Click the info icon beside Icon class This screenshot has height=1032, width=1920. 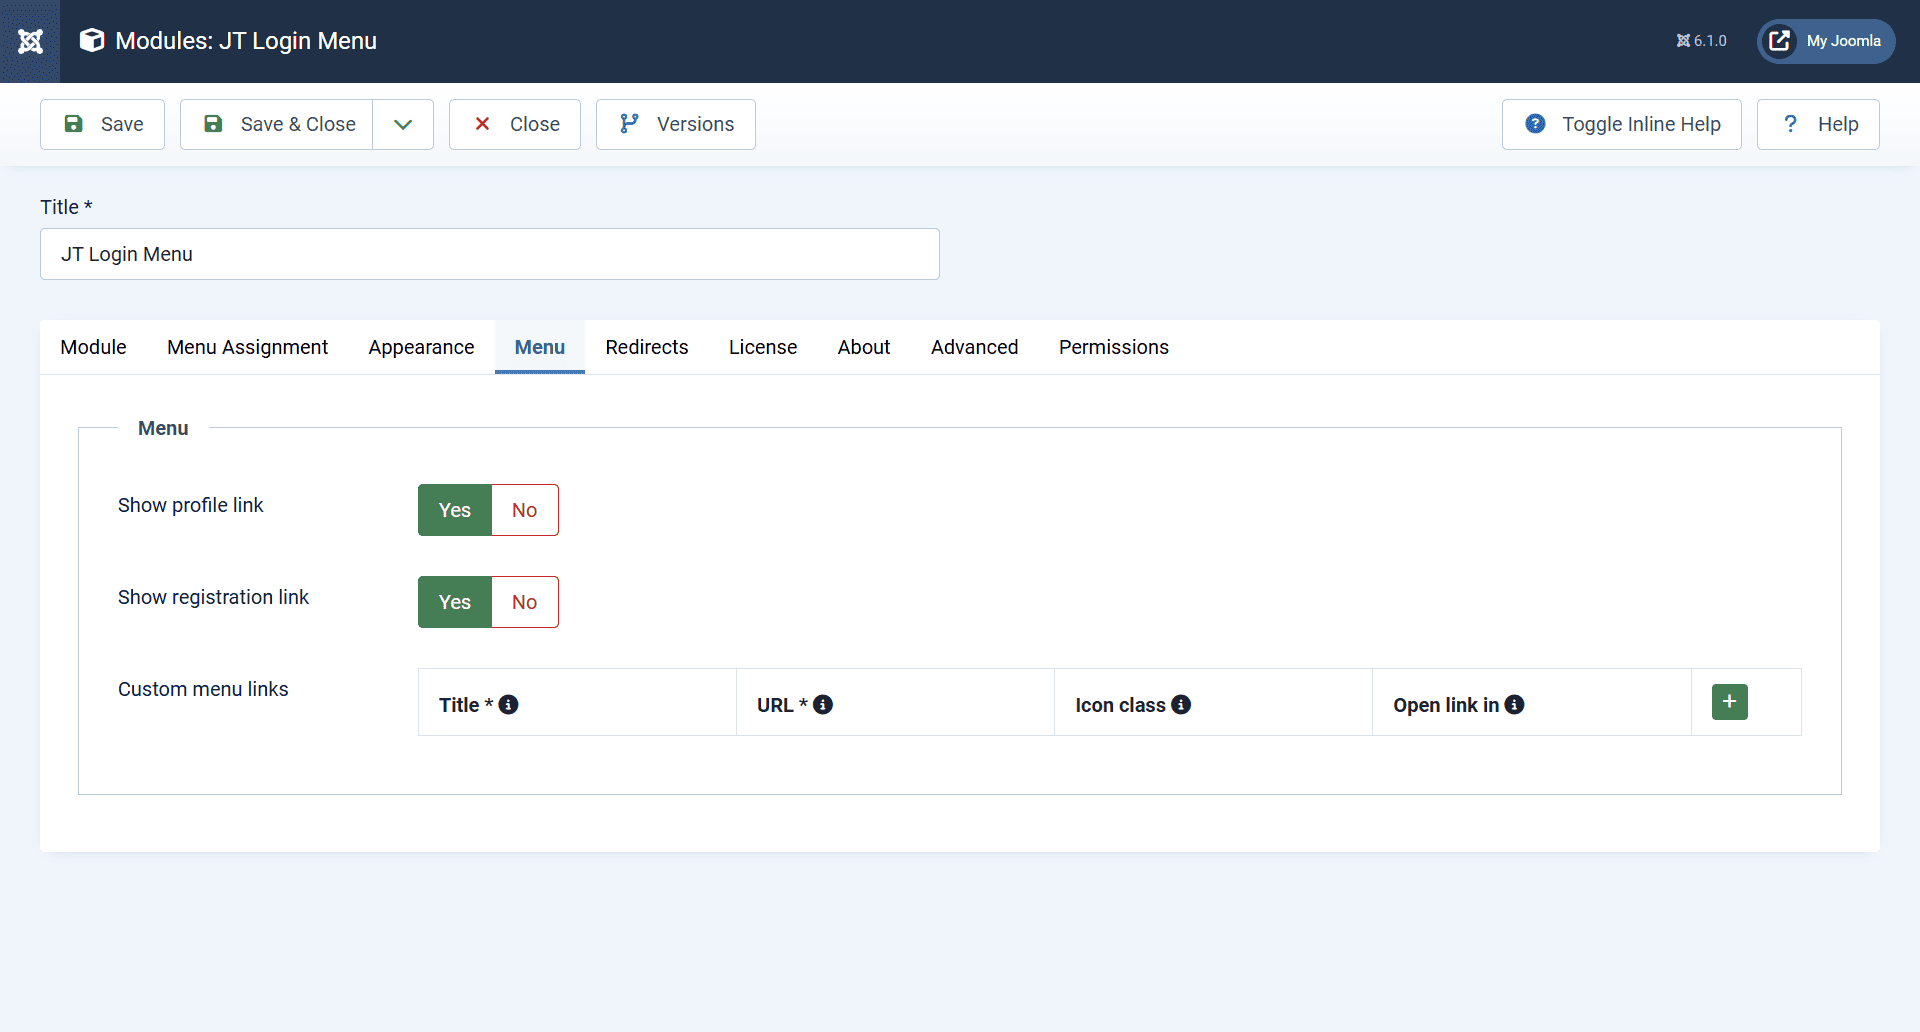click(1183, 704)
